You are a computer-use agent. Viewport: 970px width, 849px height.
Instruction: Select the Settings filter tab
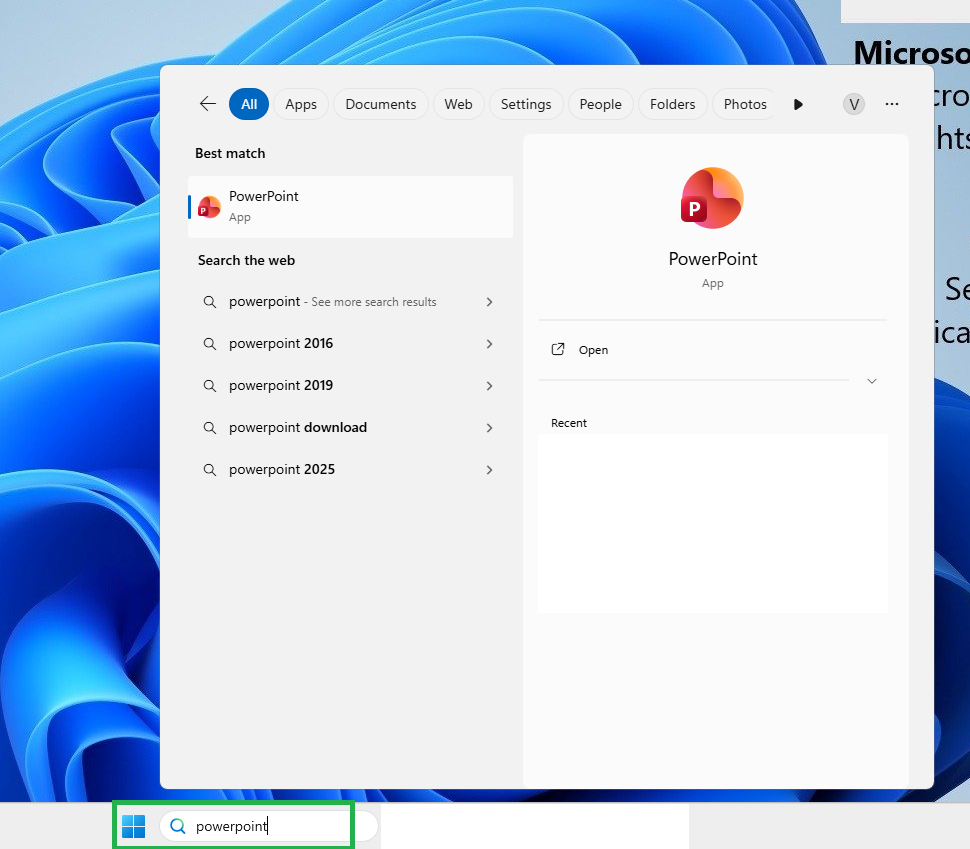[526, 104]
